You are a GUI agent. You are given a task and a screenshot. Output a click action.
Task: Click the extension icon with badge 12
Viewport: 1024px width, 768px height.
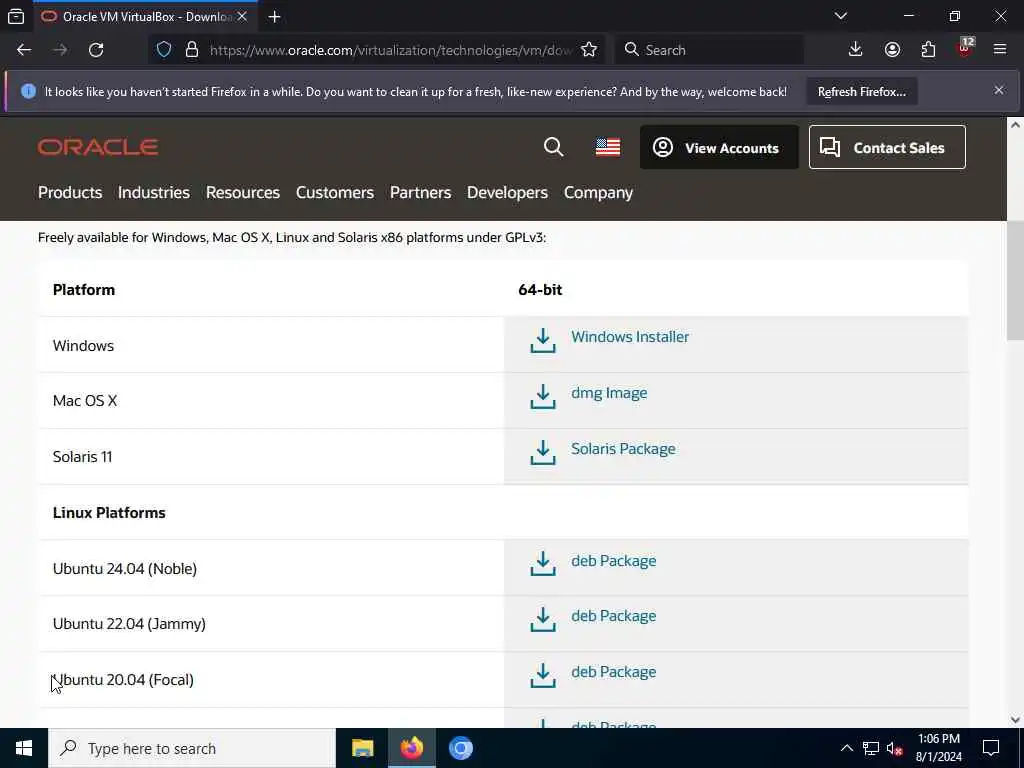click(x=965, y=49)
